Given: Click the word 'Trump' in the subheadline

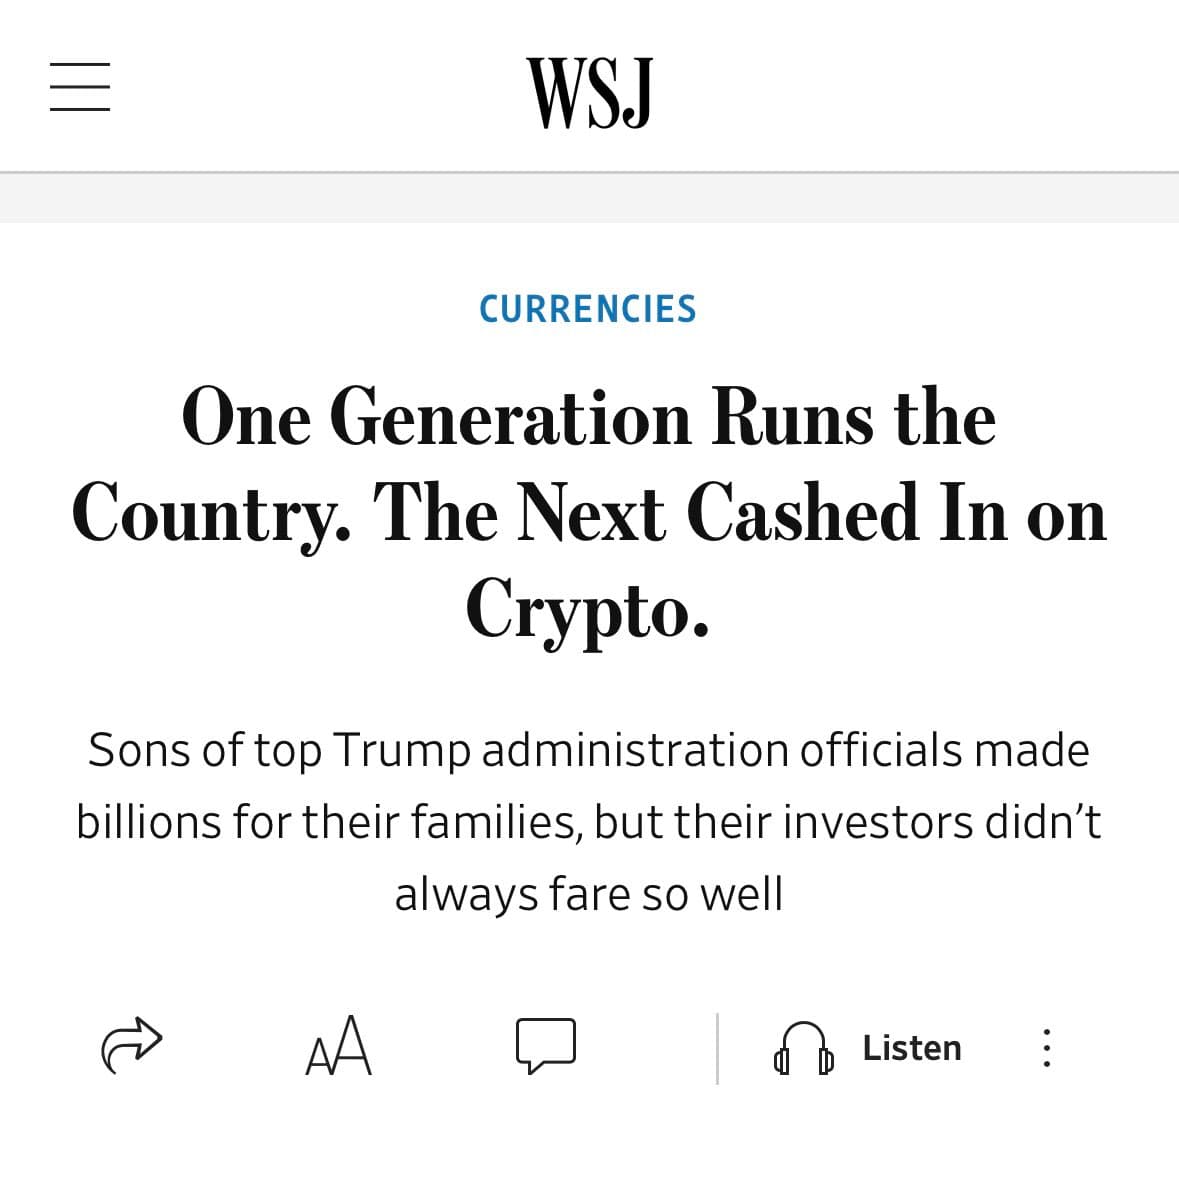Looking at the screenshot, I should coord(401,750).
